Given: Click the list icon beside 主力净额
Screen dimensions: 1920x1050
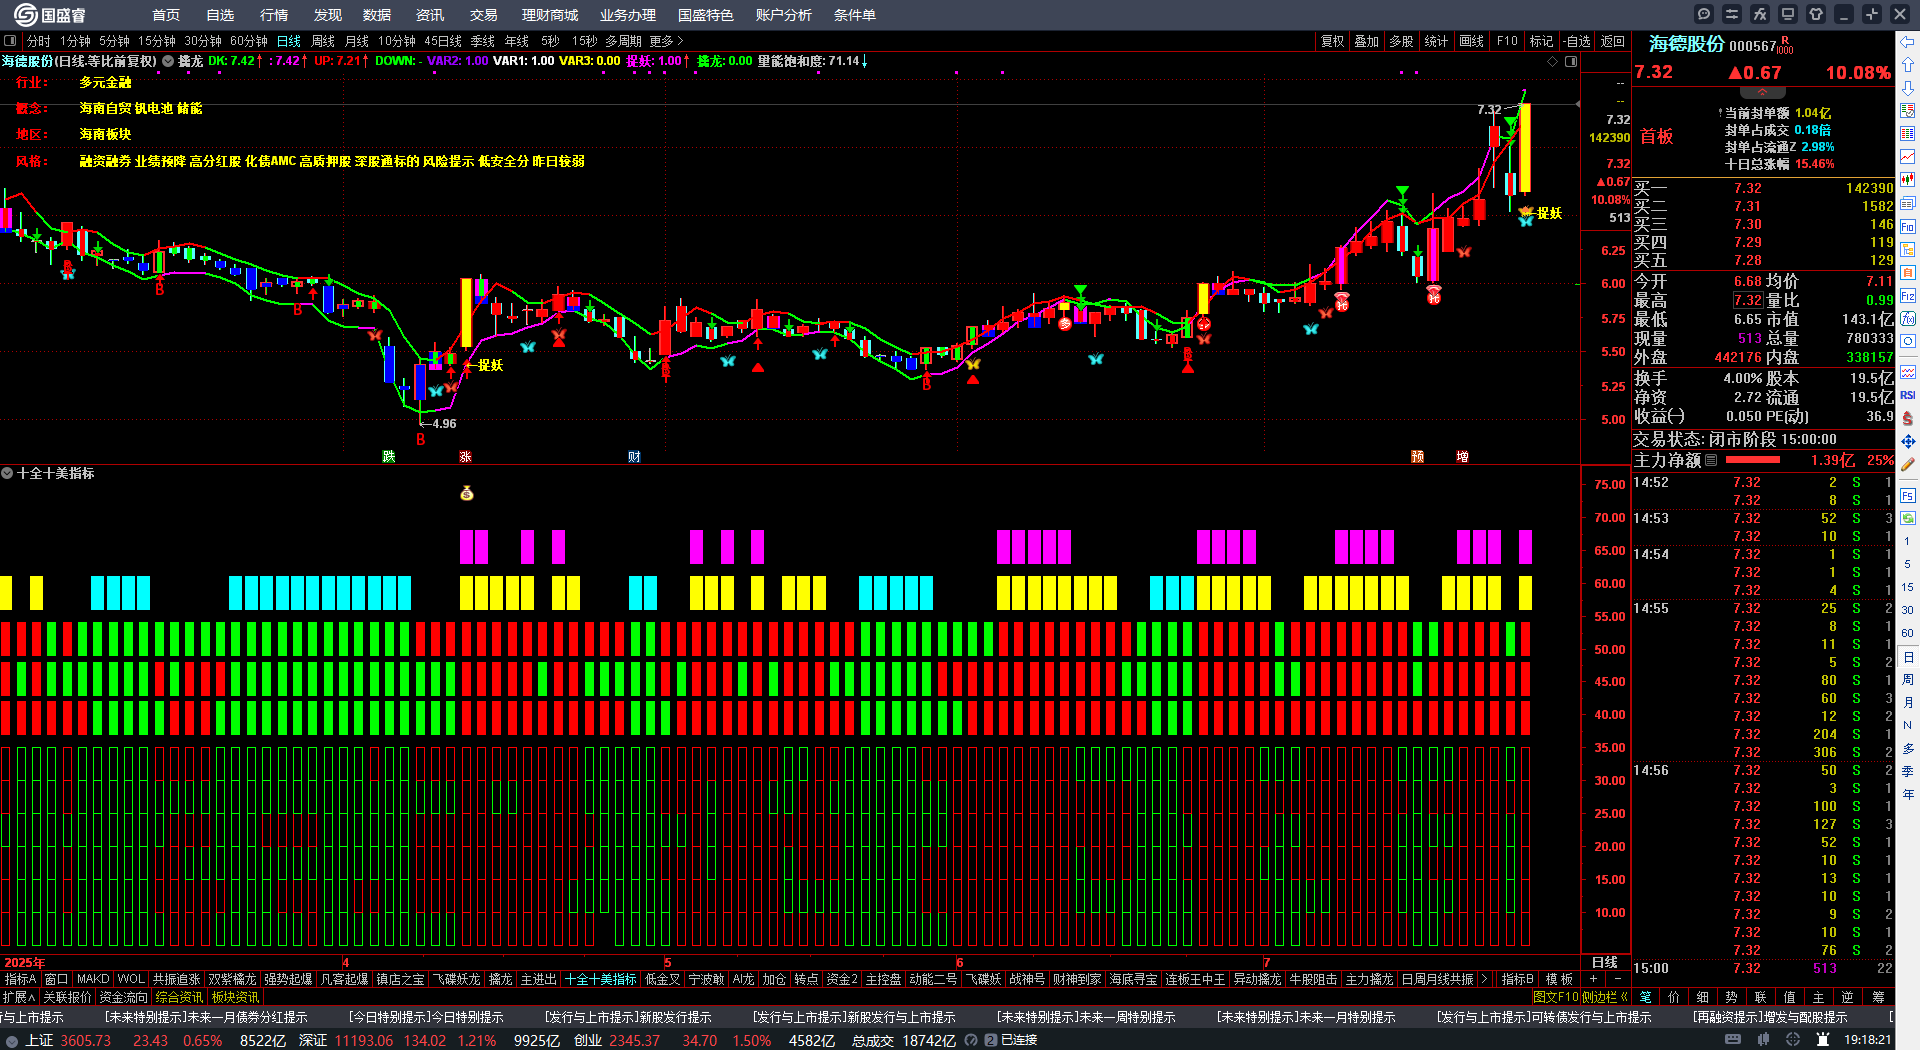Looking at the screenshot, I should click(1711, 461).
